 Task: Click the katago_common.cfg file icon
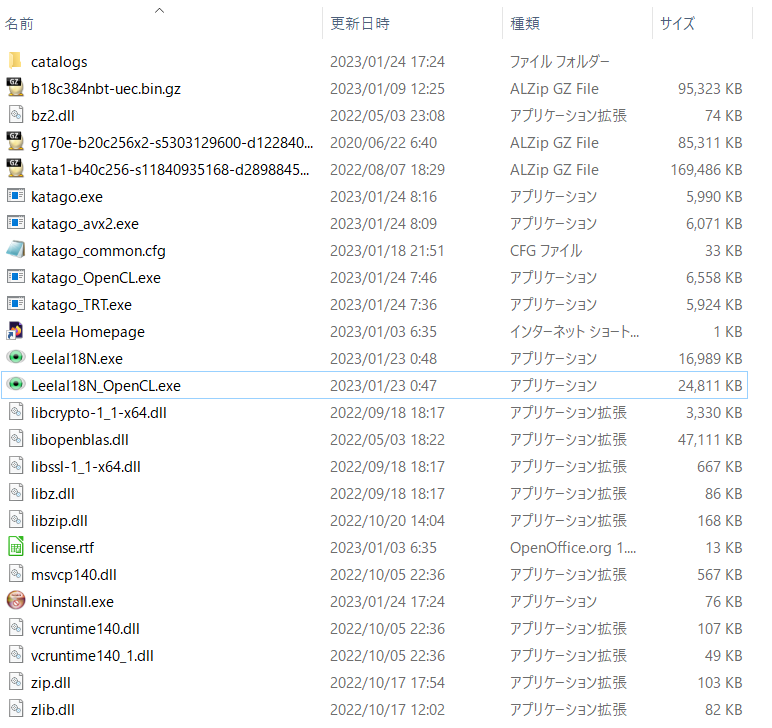(x=16, y=250)
